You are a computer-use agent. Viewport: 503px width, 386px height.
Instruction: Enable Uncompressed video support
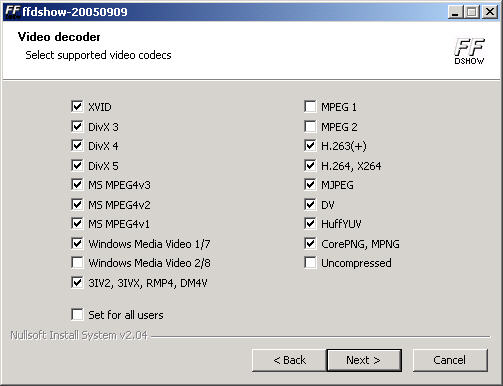(x=310, y=263)
